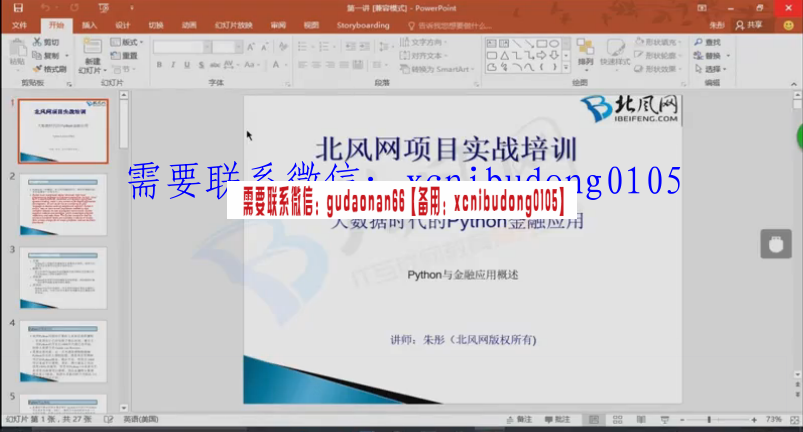Click the Redo icon in title bar
Screen dimensions: 803x432
pos(75,8)
